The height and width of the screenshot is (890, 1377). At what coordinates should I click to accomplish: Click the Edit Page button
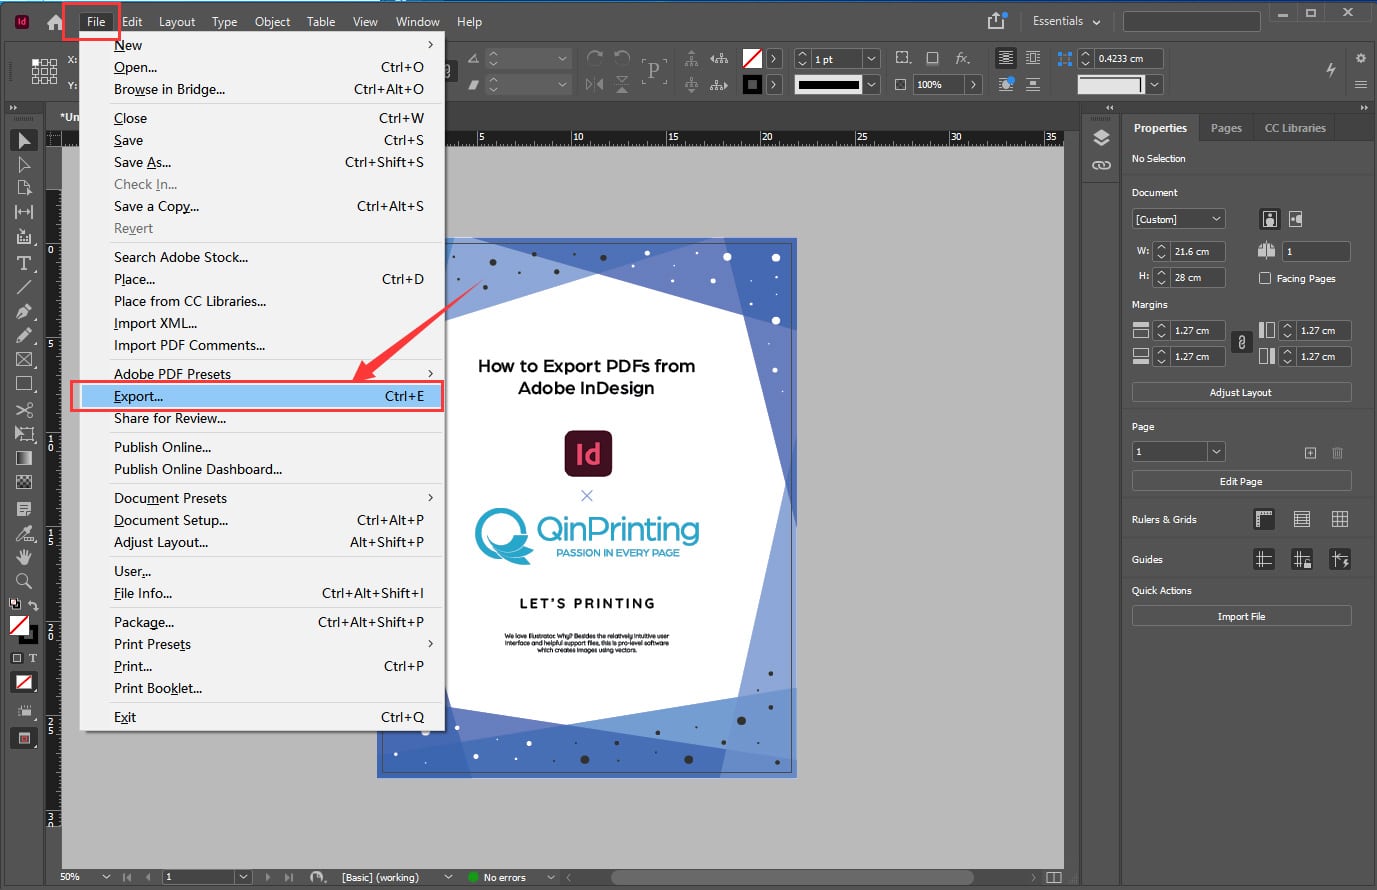(x=1241, y=481)
